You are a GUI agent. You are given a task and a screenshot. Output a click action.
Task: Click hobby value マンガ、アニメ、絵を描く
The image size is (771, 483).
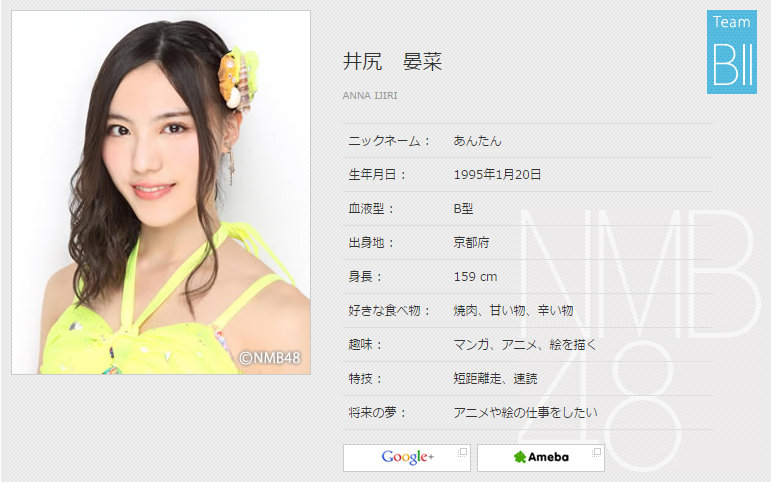[525, 344]
